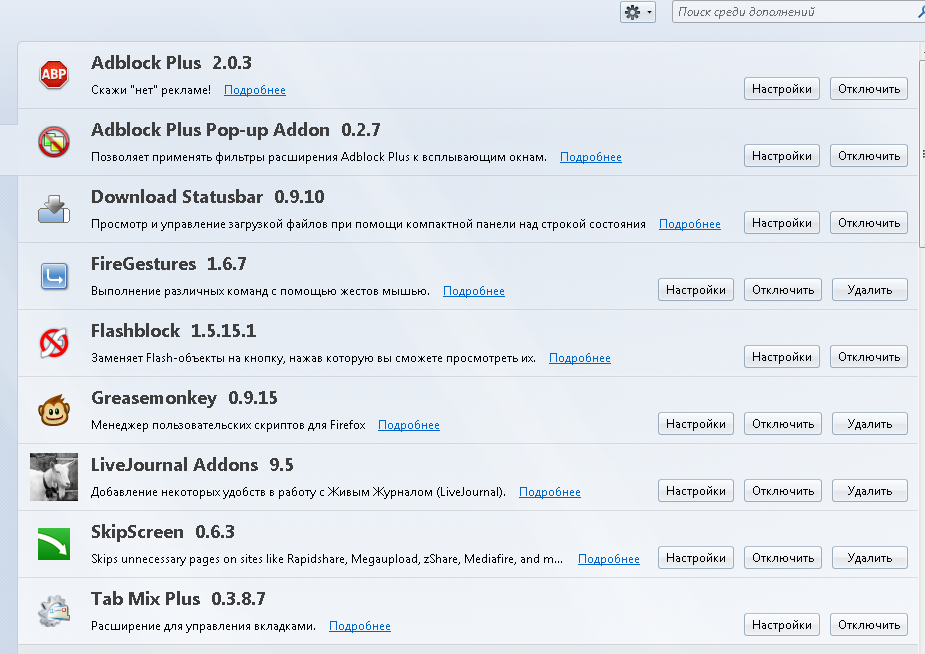This screenshot has height=654, width=925.
Task: Disable Adblock Plus Pop-up Addon
Action: click(x=869, y=156)
